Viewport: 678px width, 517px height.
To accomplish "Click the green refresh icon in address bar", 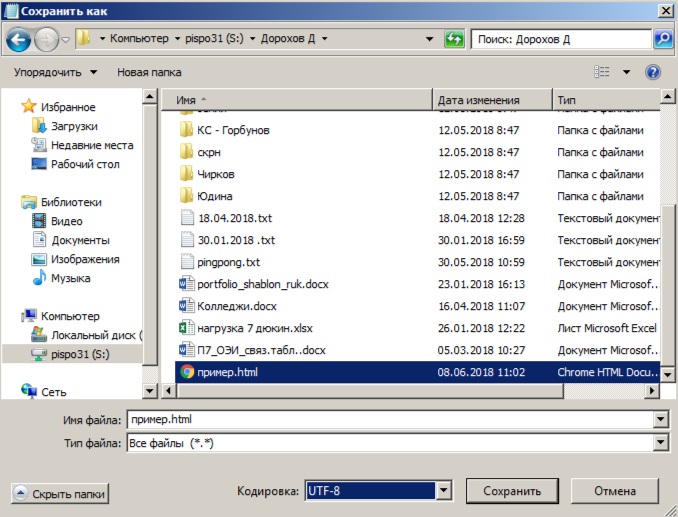I will click(454, 39).
